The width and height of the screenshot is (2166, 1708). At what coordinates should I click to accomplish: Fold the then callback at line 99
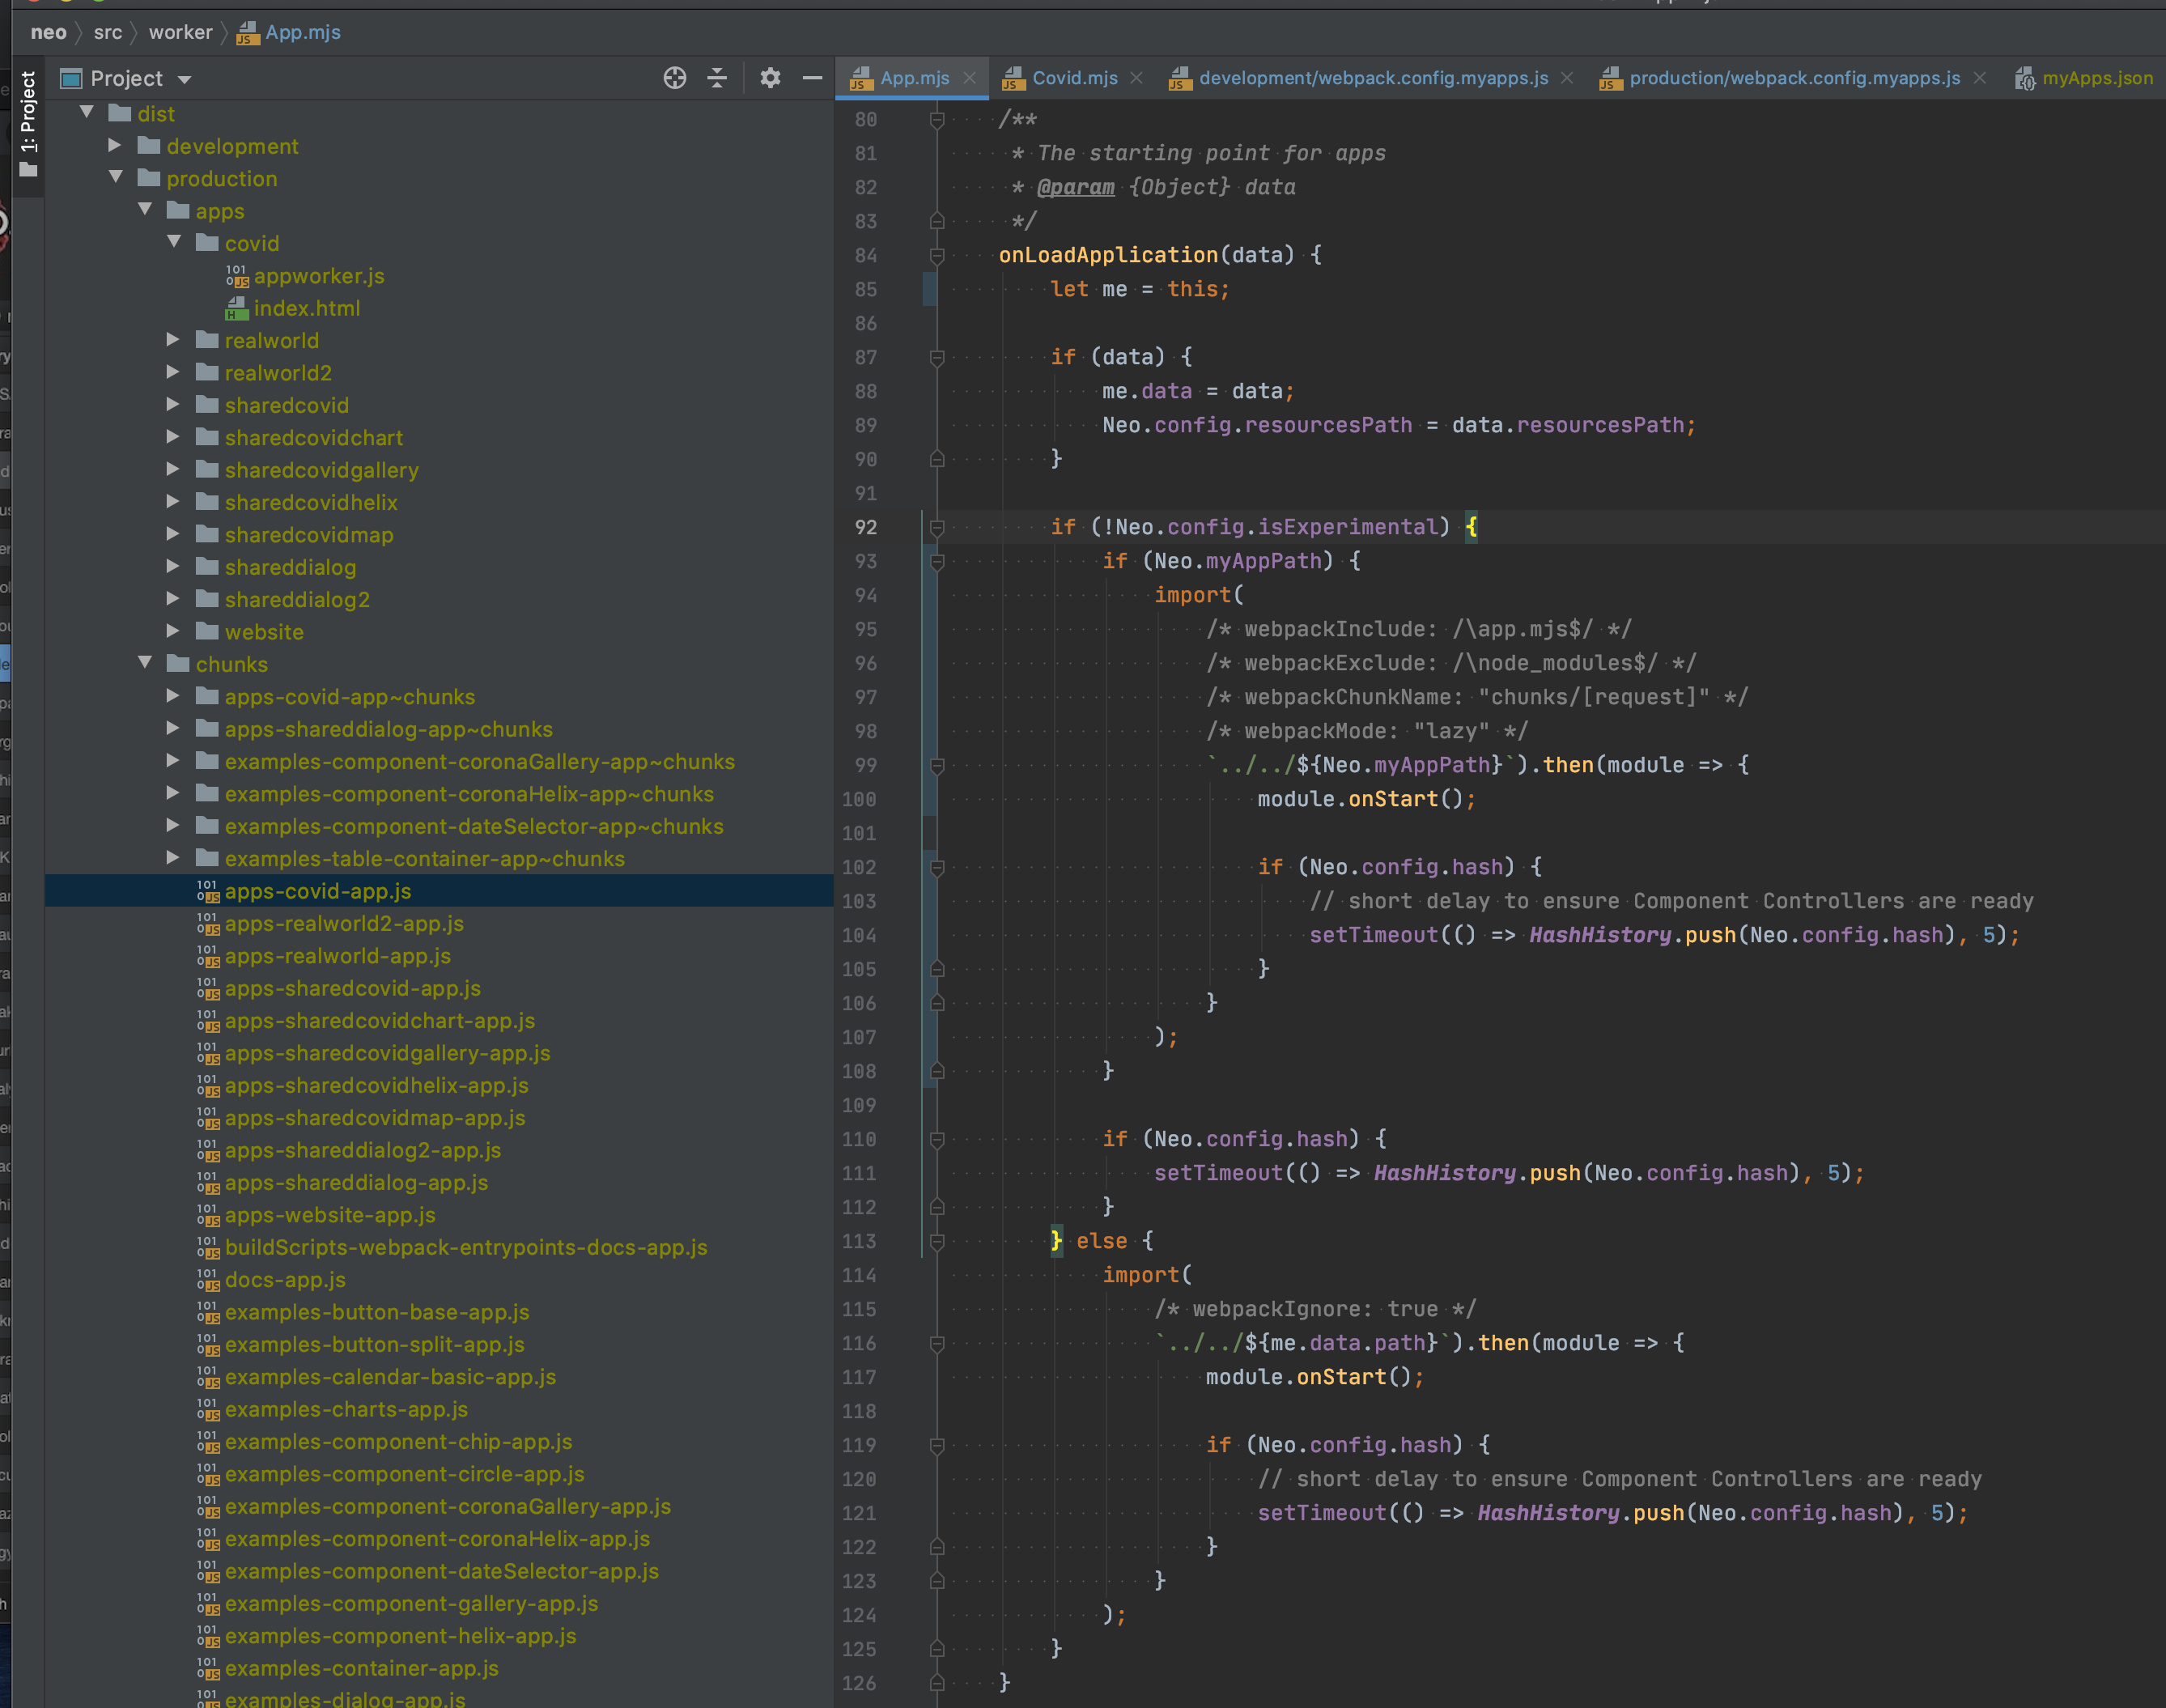coord(937,766)
